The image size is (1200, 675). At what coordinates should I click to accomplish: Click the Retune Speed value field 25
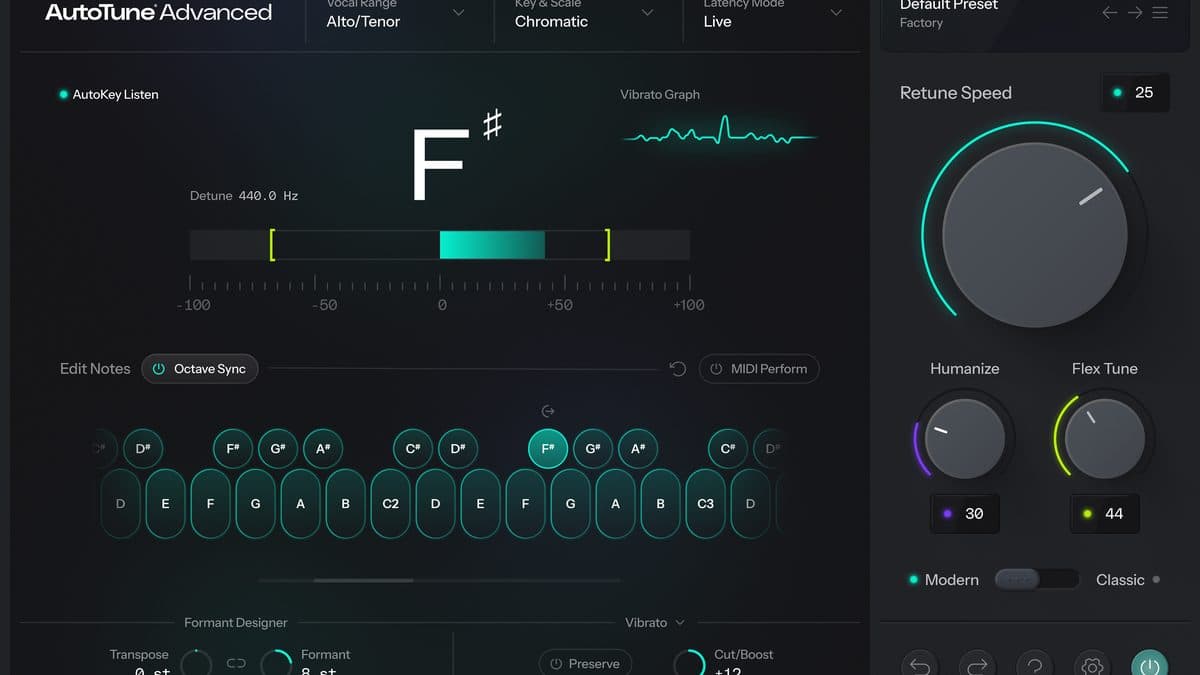pyautogui.click(x=1134, y=92)
